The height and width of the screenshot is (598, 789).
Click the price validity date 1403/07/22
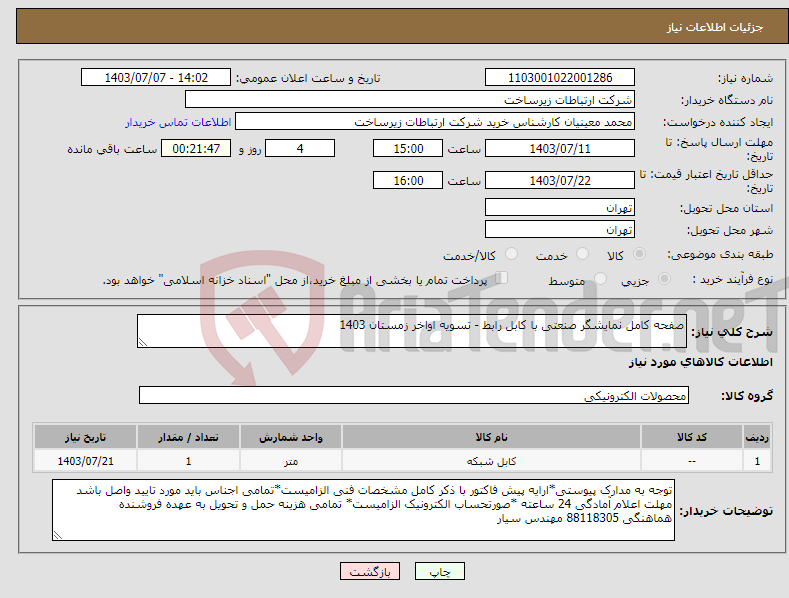tap(560, 180)
